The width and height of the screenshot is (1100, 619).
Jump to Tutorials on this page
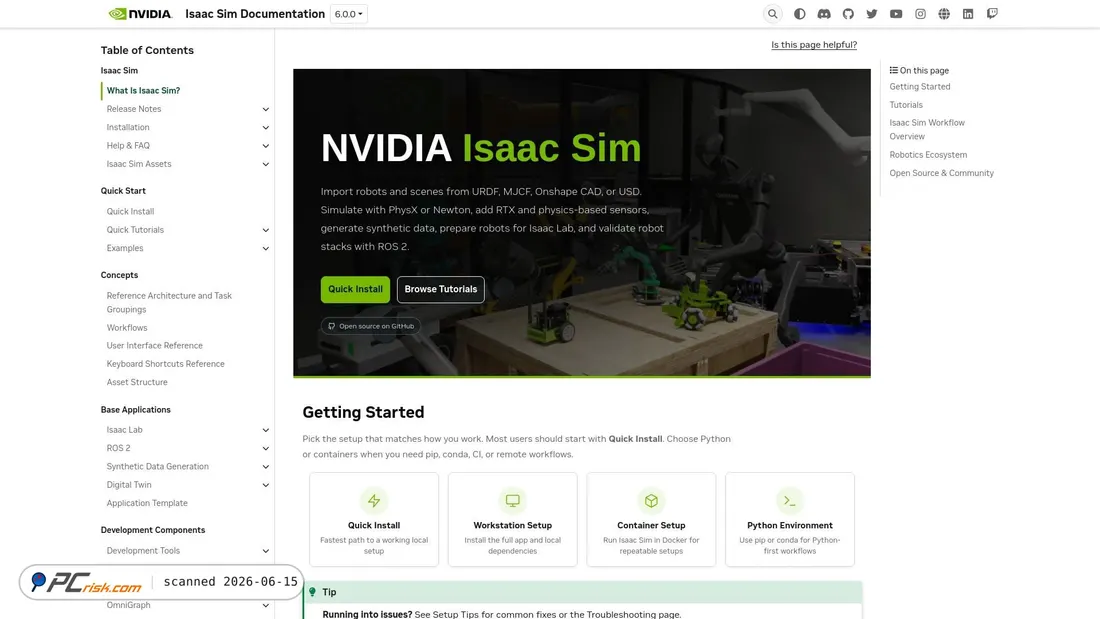(906, 105)
